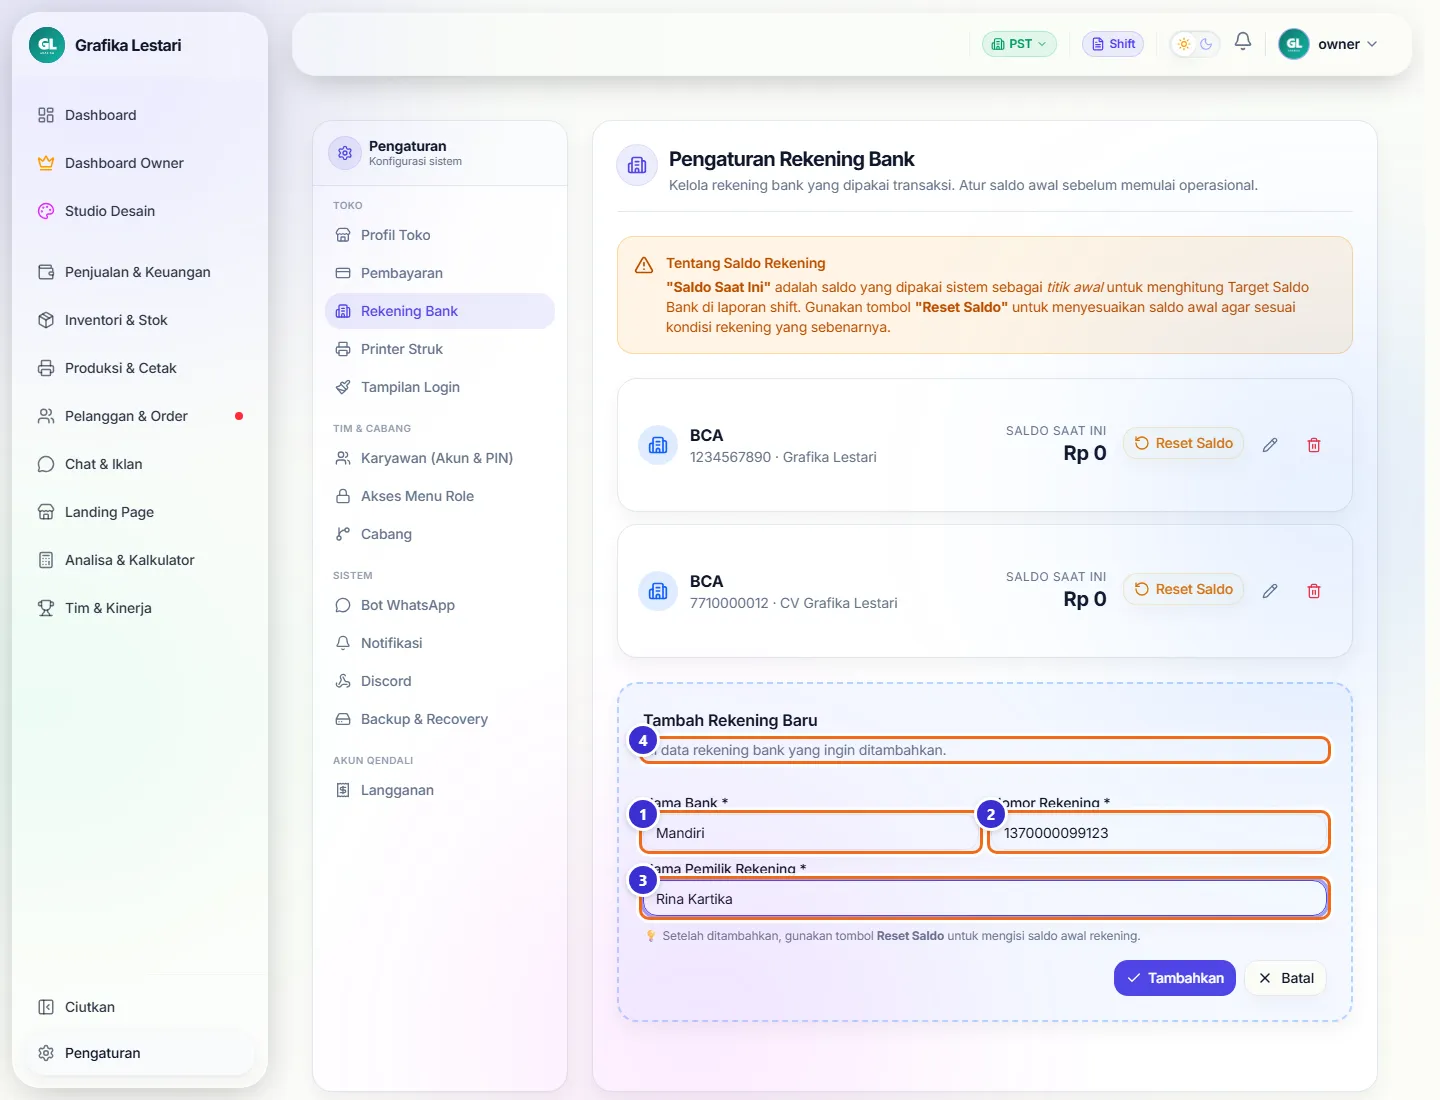Image resolution: width=1440 pixels, height=1100 pixels.
Task: Click the notification bell icon
Action: coord(1243,42)
